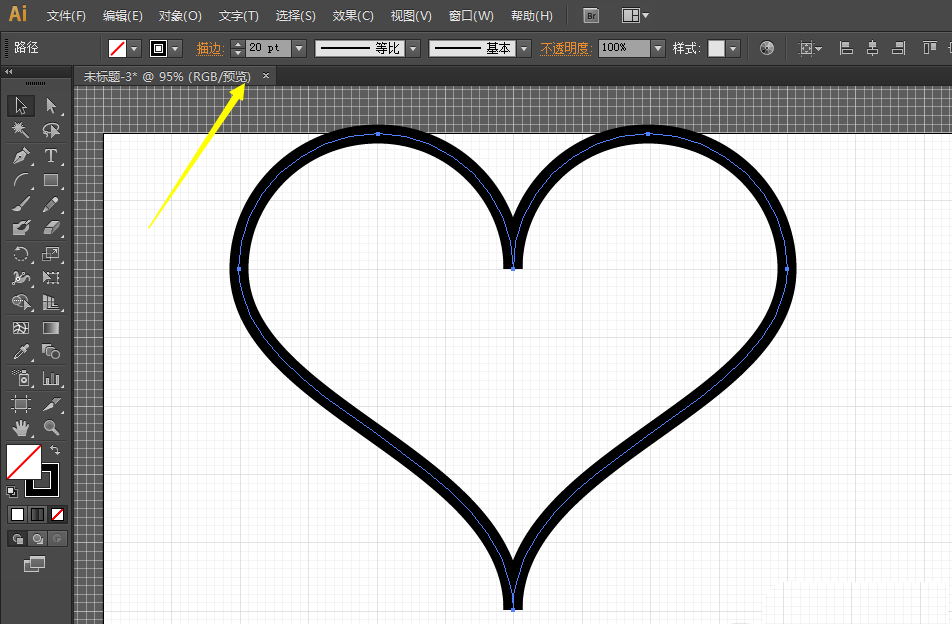Enable Draw Normal mode
The height and width of the screenshot is (624, 952).
coord(18,538)
